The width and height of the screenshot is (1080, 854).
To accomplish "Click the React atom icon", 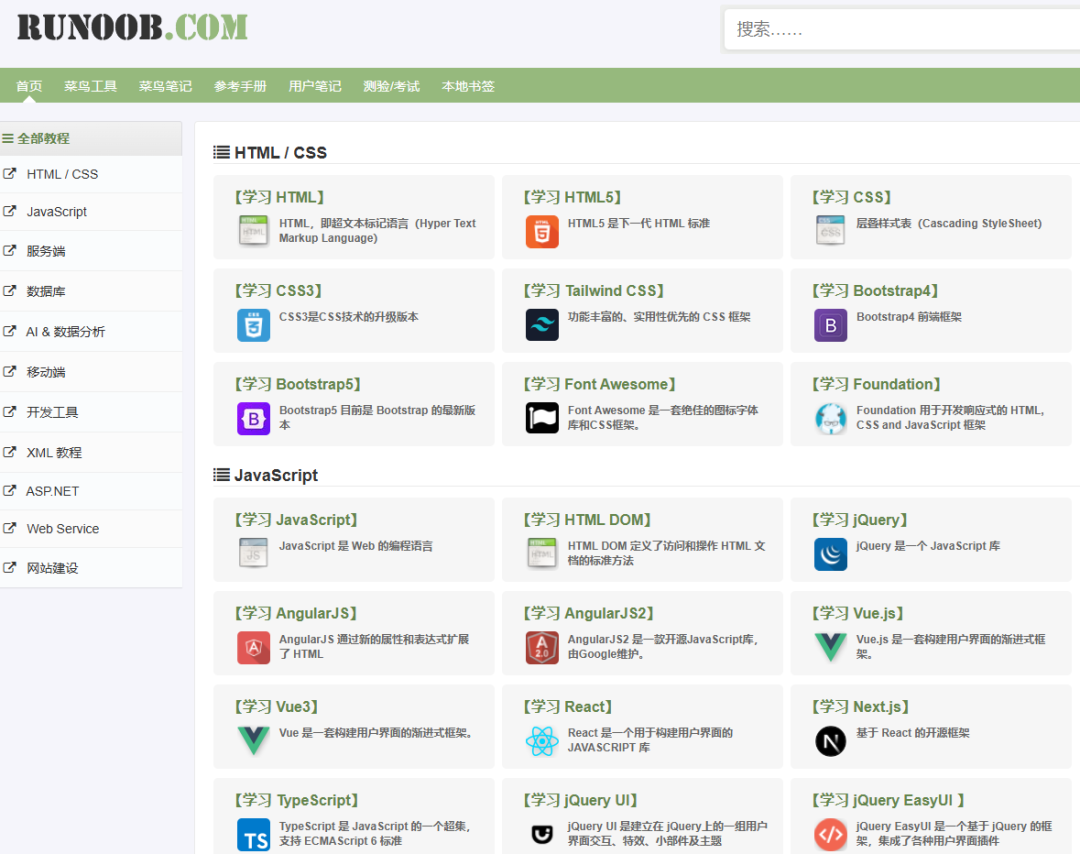I will coord(542,741).
